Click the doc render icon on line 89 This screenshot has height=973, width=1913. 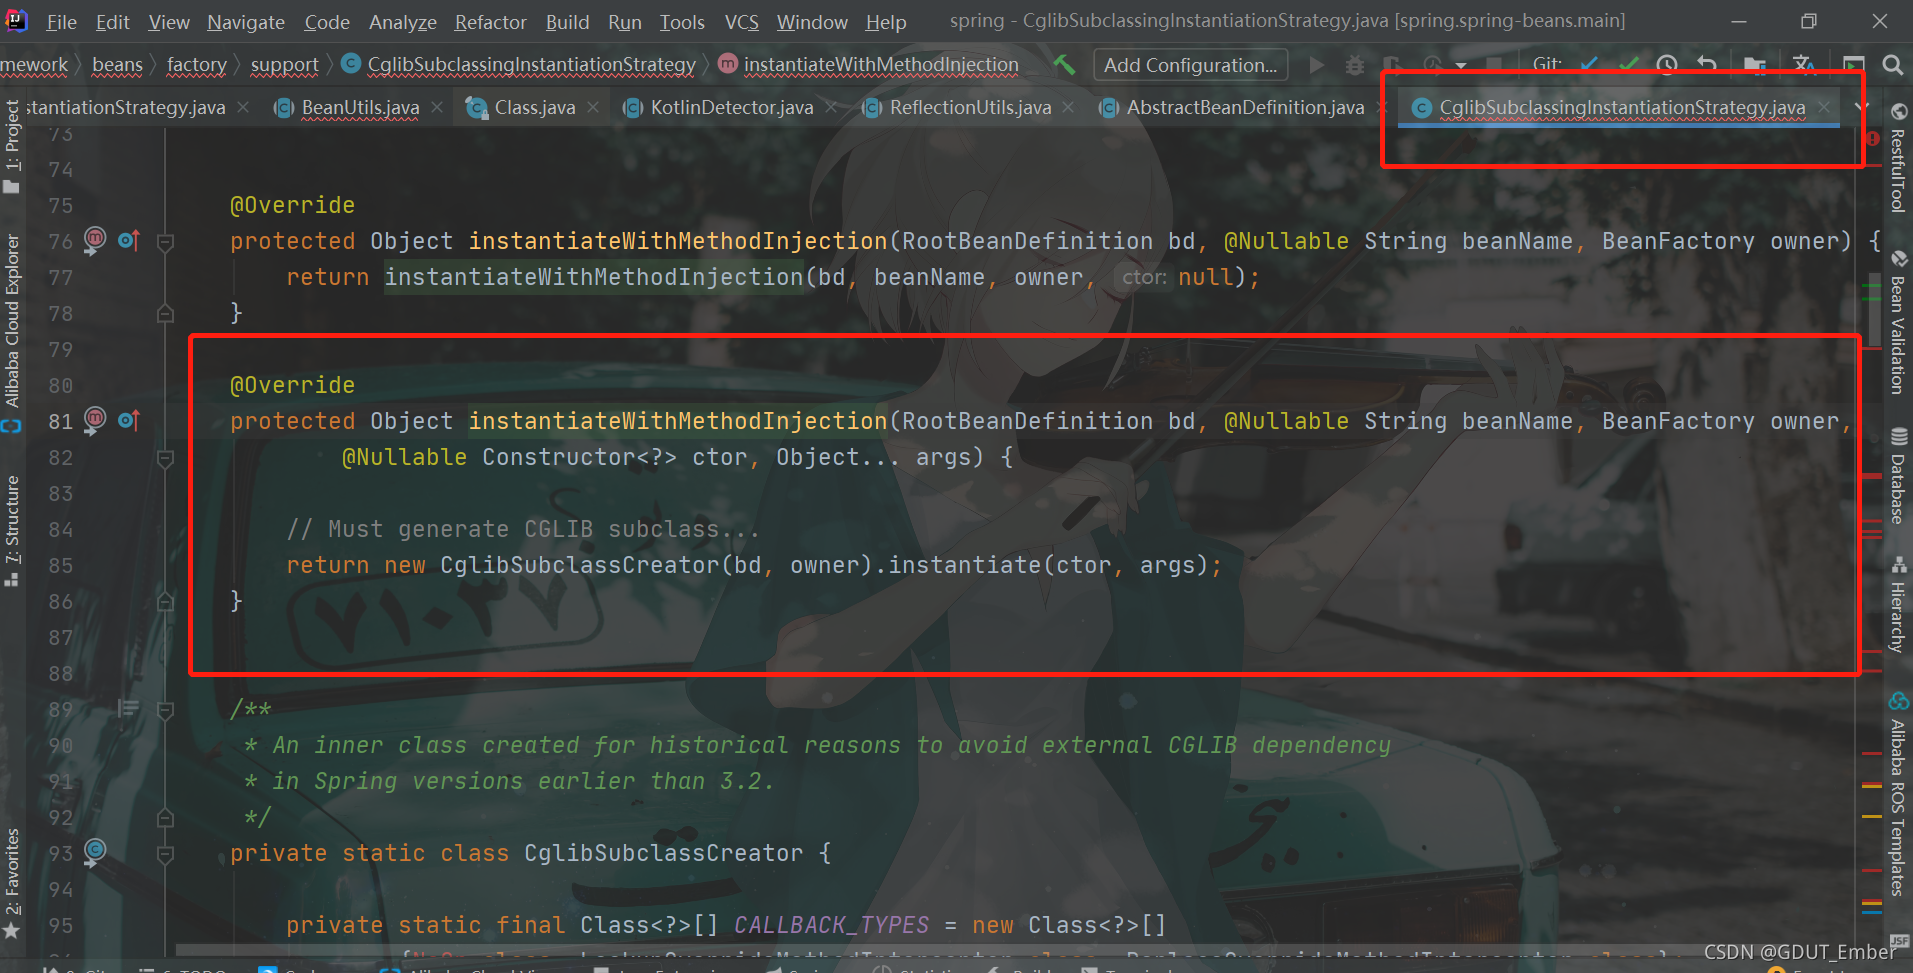pyautogui.click(x=128, y=709)
